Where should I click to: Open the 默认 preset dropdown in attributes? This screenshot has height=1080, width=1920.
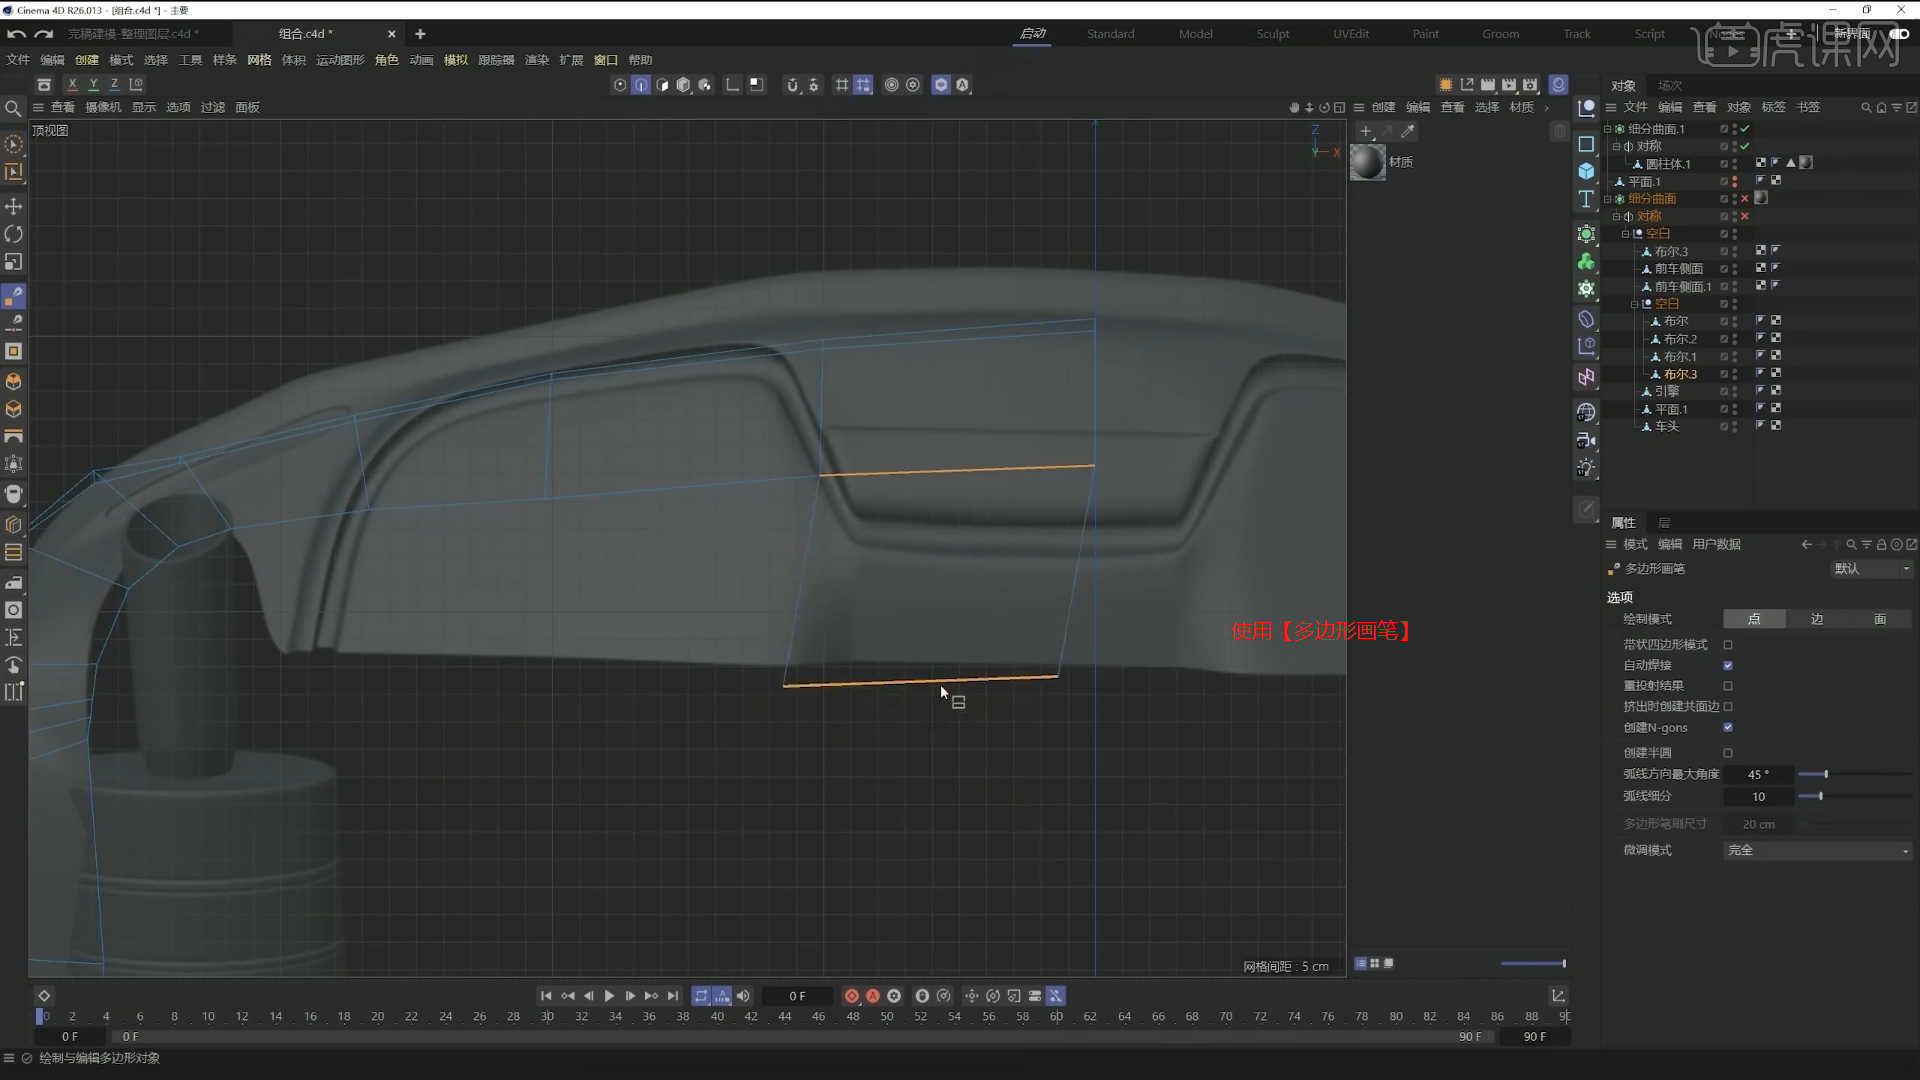1871,569
